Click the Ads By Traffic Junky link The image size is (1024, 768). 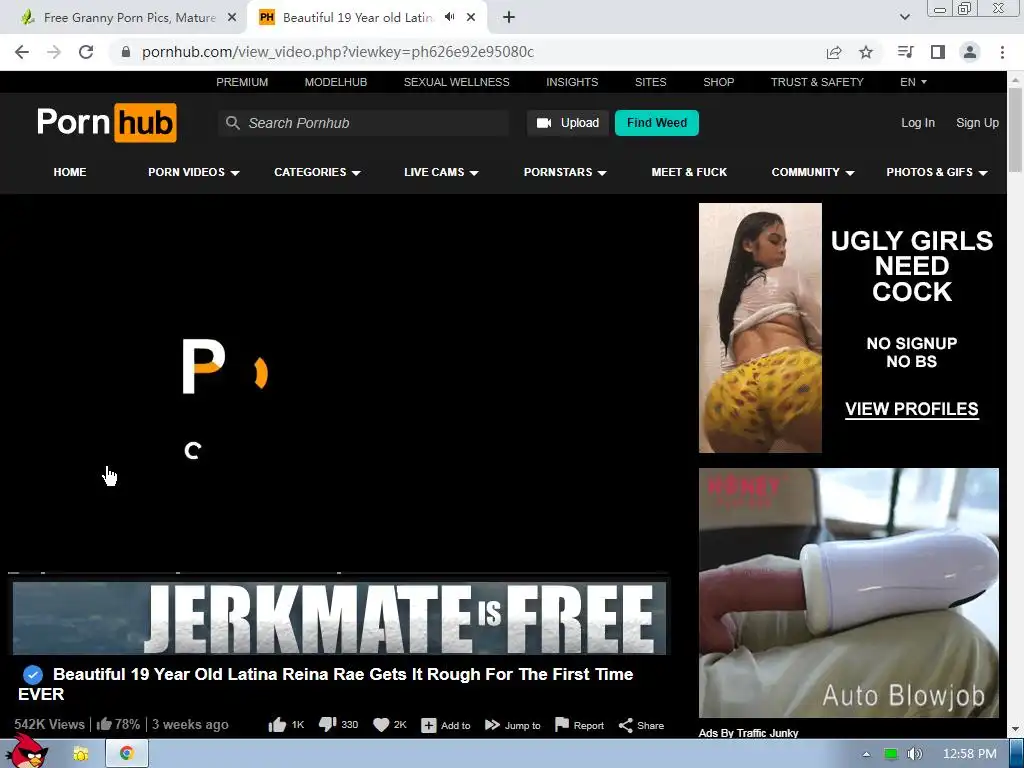pyautogui.click(x=748, y=733)
